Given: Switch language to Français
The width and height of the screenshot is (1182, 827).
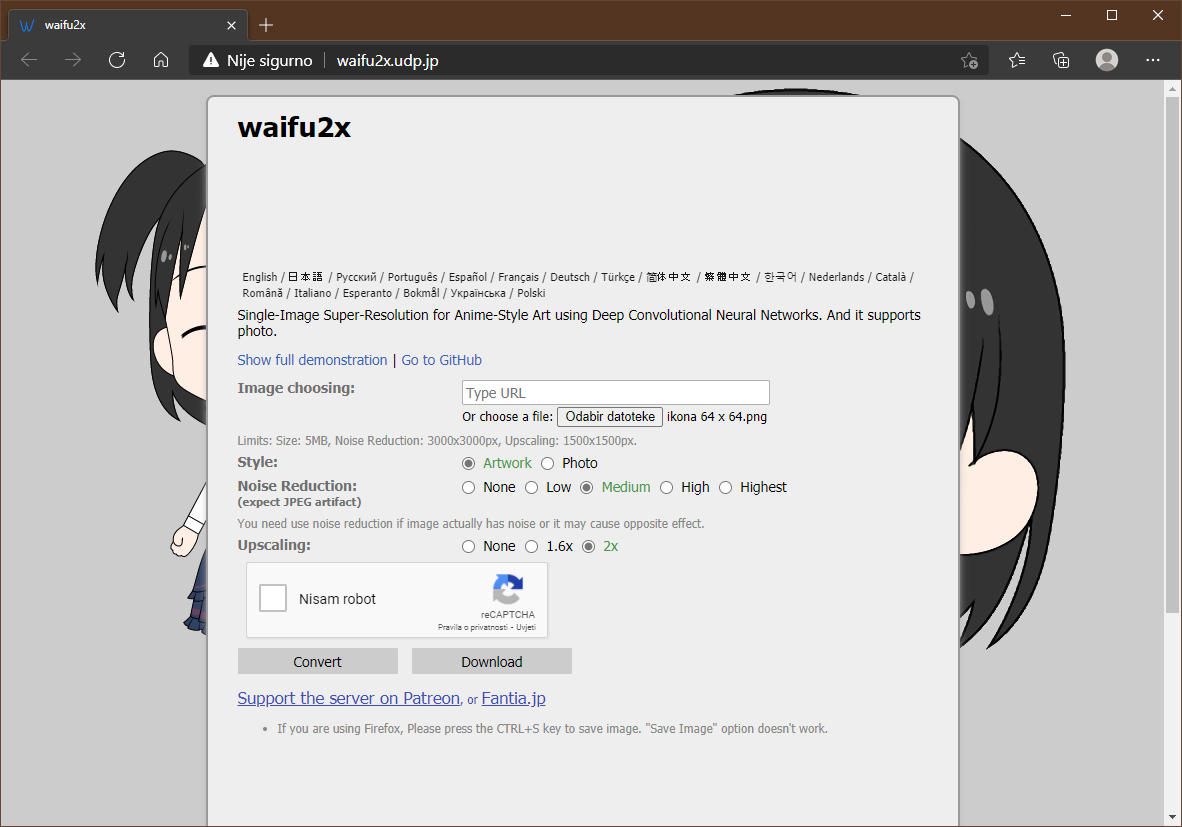Looking at the screenshot, I should pyautogui.click(x=519, y=277).
